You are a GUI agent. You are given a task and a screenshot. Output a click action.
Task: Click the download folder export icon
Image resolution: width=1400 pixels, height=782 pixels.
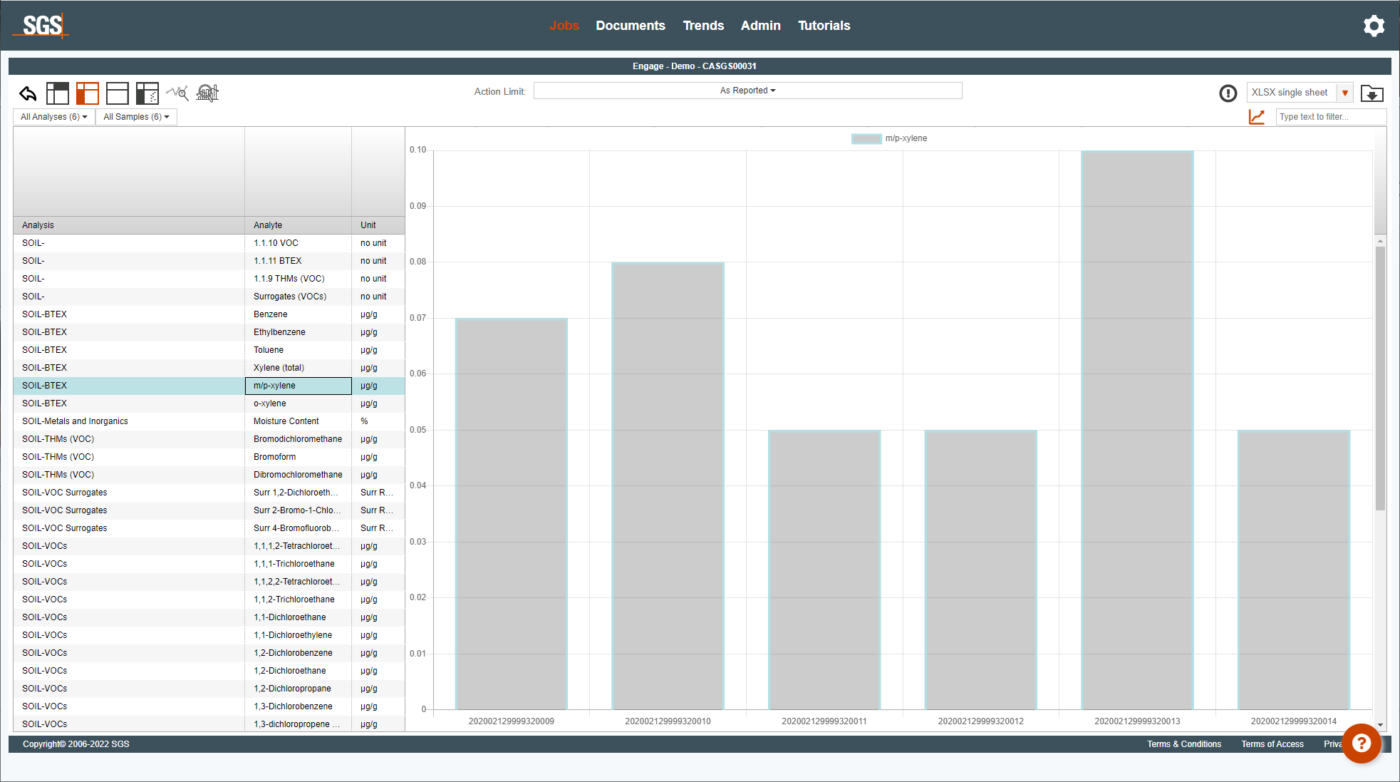(x=1372, y=93)
